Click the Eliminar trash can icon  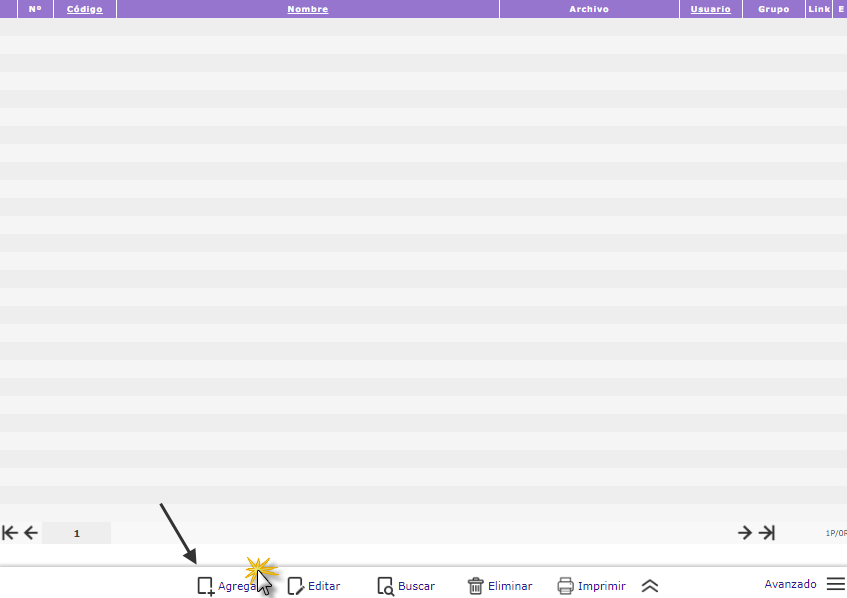click(x=476, y=586)
